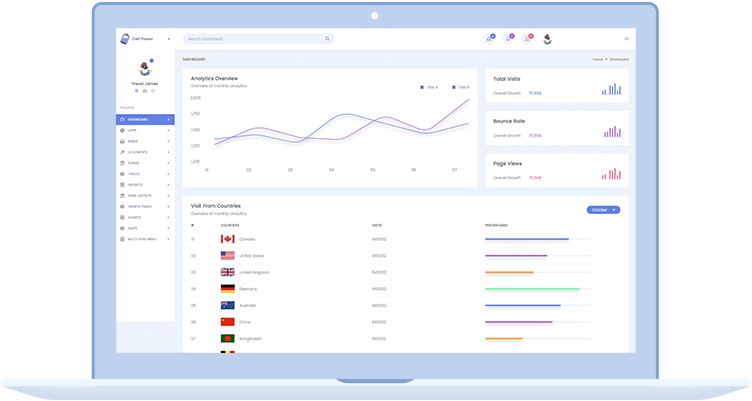
Task: Toggle Site B series in chart legend
Action: [x=459, y=87]
